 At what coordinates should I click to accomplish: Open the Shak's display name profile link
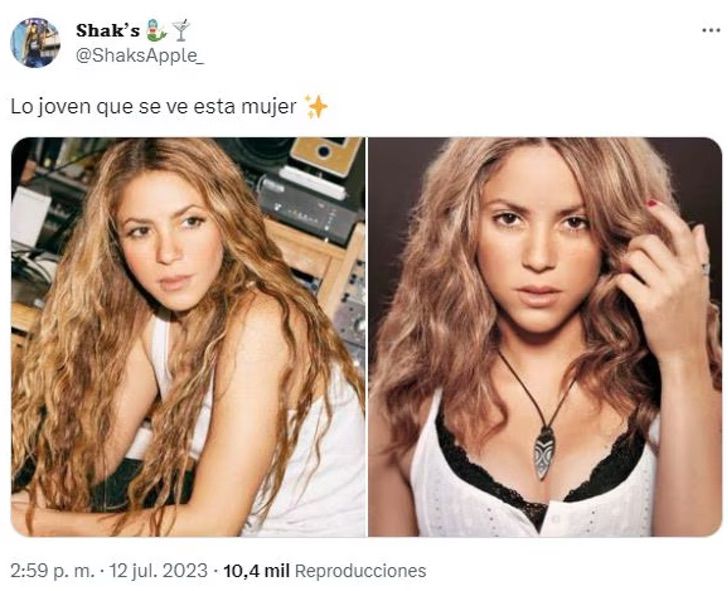[108, 31]
